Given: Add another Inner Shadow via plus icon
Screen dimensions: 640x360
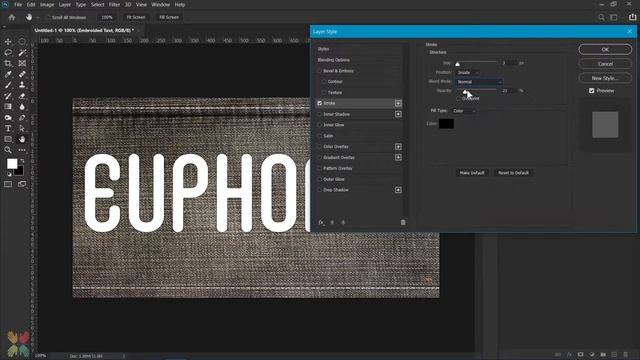Looking at the screenshot, I should (x=398, y=114).
